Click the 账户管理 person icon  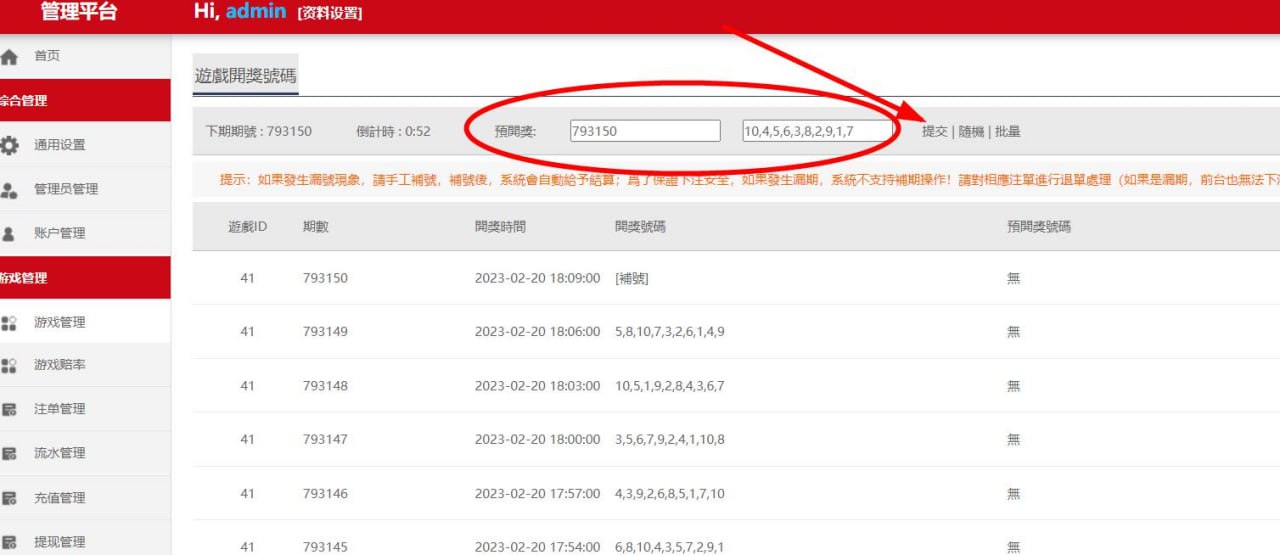(10, 233)
